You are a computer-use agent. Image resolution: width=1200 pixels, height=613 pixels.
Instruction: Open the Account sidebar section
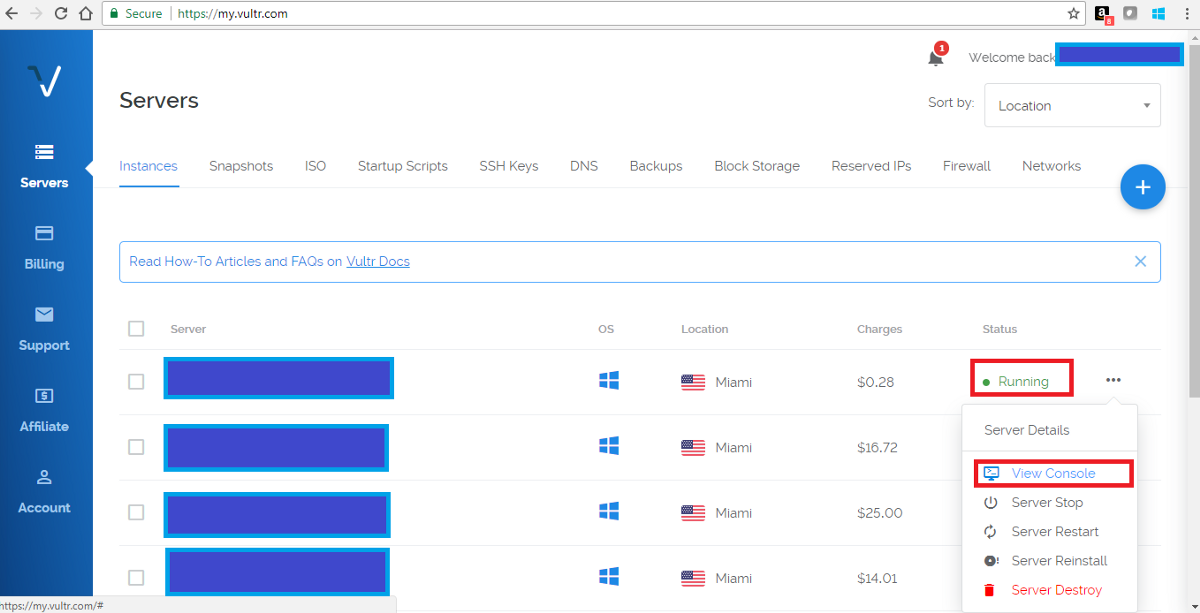tap(44, 491)
